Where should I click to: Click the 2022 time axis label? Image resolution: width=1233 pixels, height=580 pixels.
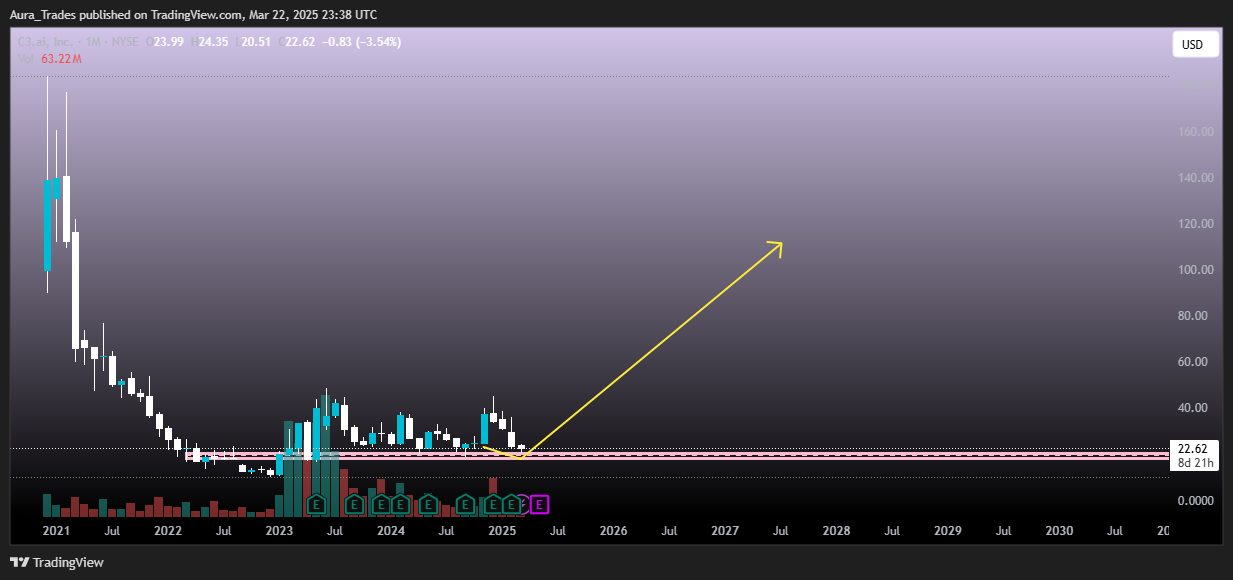[x=168, y=531]
